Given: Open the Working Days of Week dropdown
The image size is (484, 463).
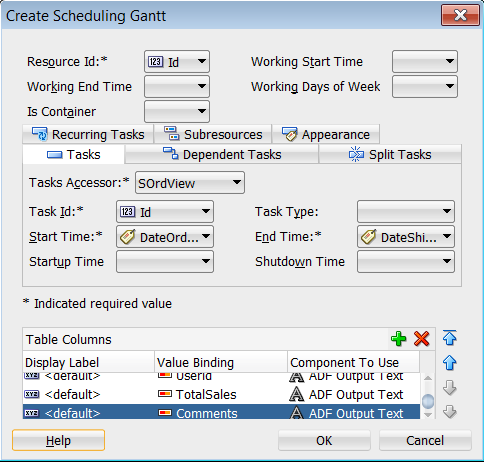Looking at the screenshot, I should 425,86.
